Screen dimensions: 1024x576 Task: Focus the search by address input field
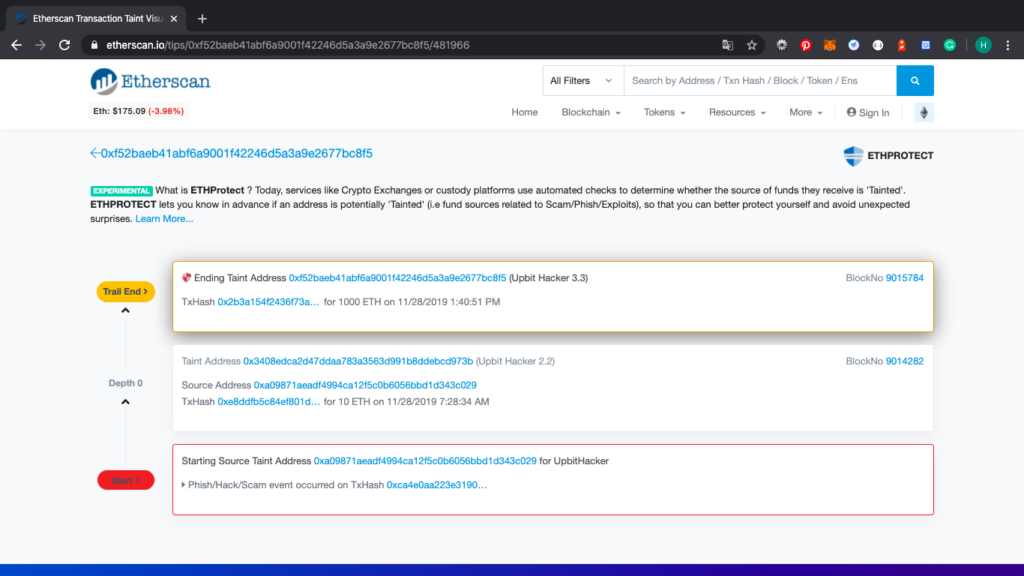pos(760,80)
